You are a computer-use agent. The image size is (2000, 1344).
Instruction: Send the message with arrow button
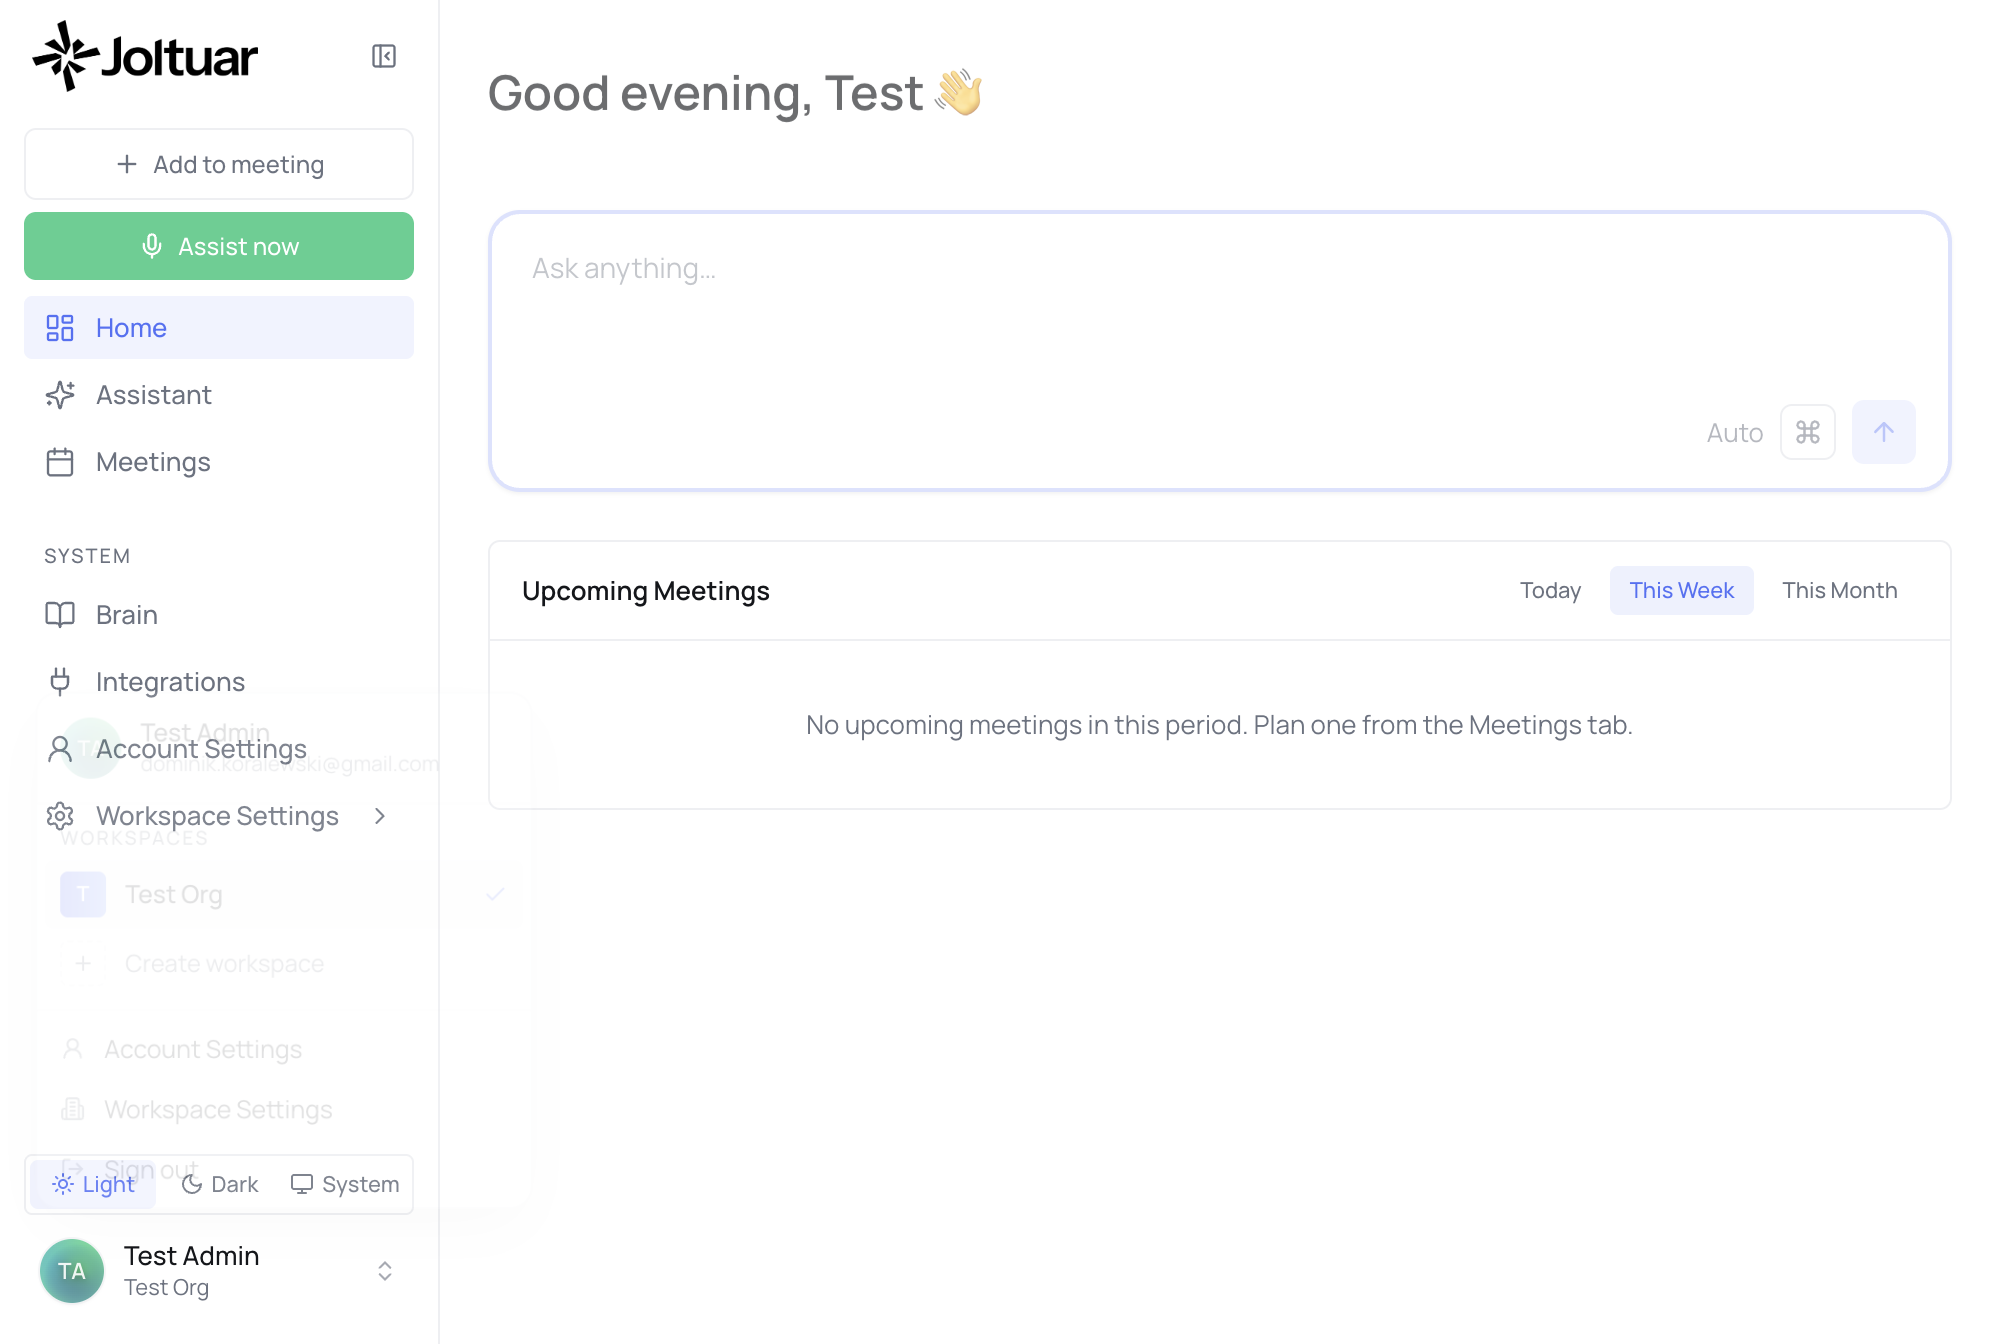1884,432
